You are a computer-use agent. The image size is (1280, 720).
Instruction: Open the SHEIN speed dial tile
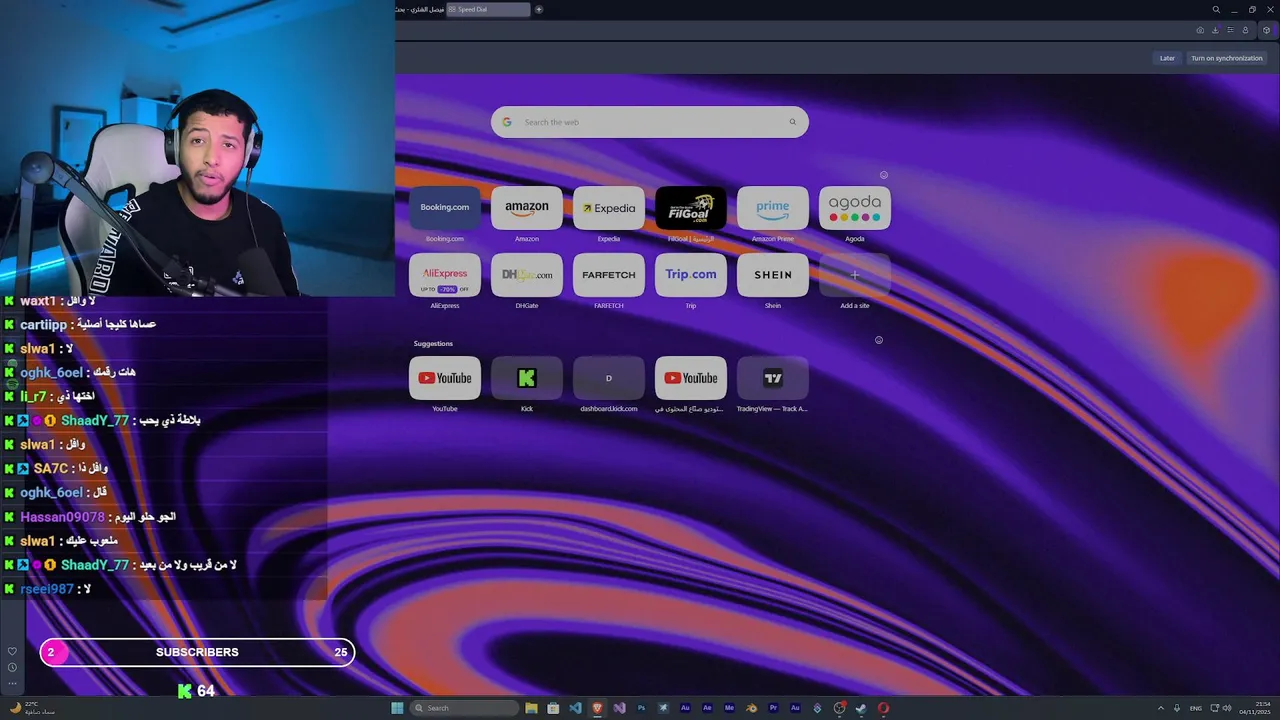point(773,274)
